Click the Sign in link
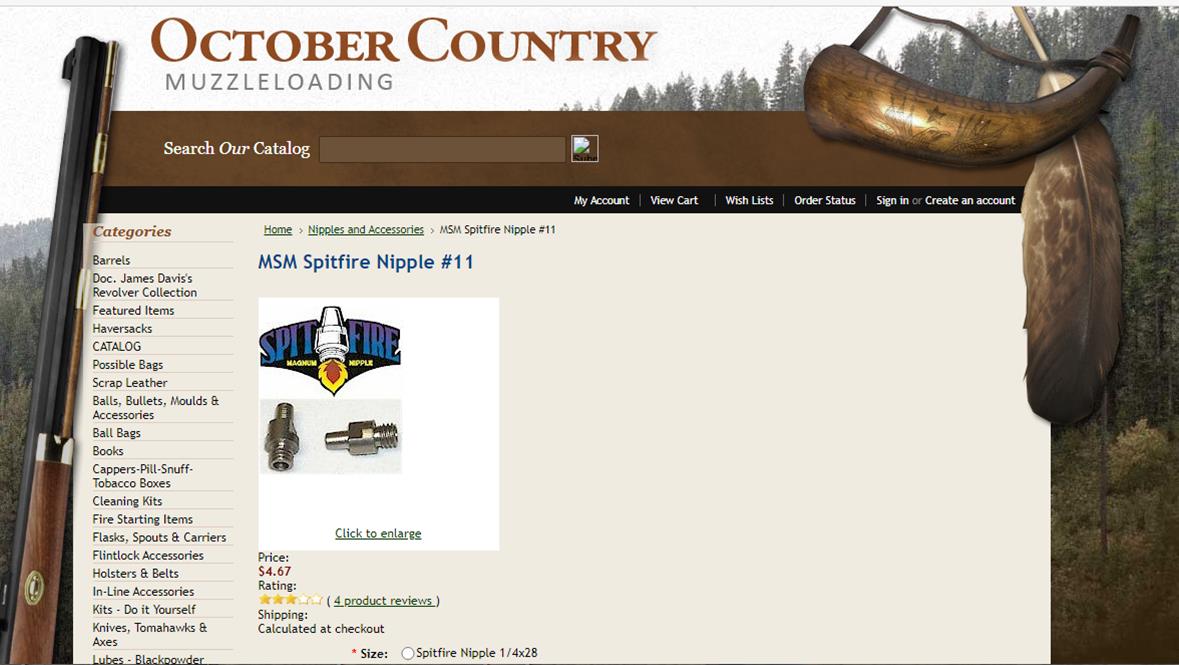The image size is (1179, 665). pos(893,200)
